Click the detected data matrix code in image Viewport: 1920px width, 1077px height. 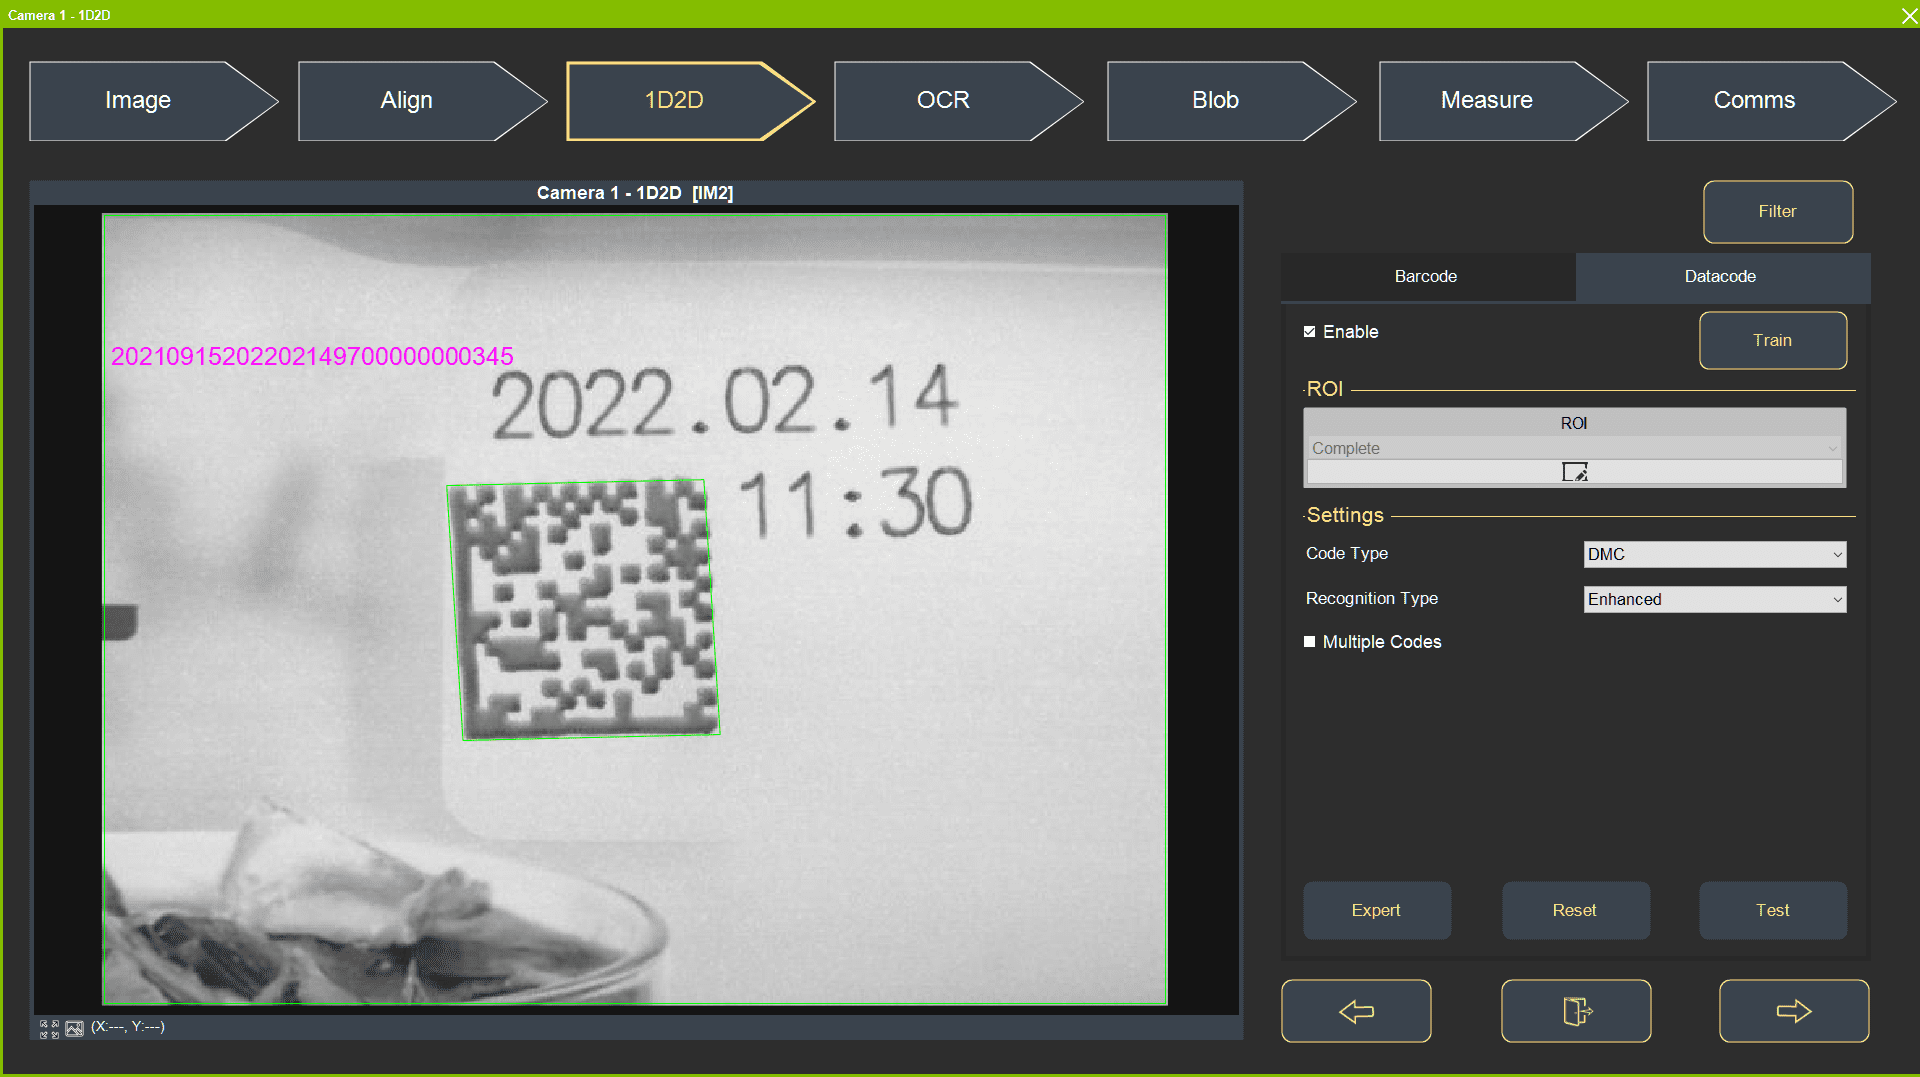click(x=583, y=610)
